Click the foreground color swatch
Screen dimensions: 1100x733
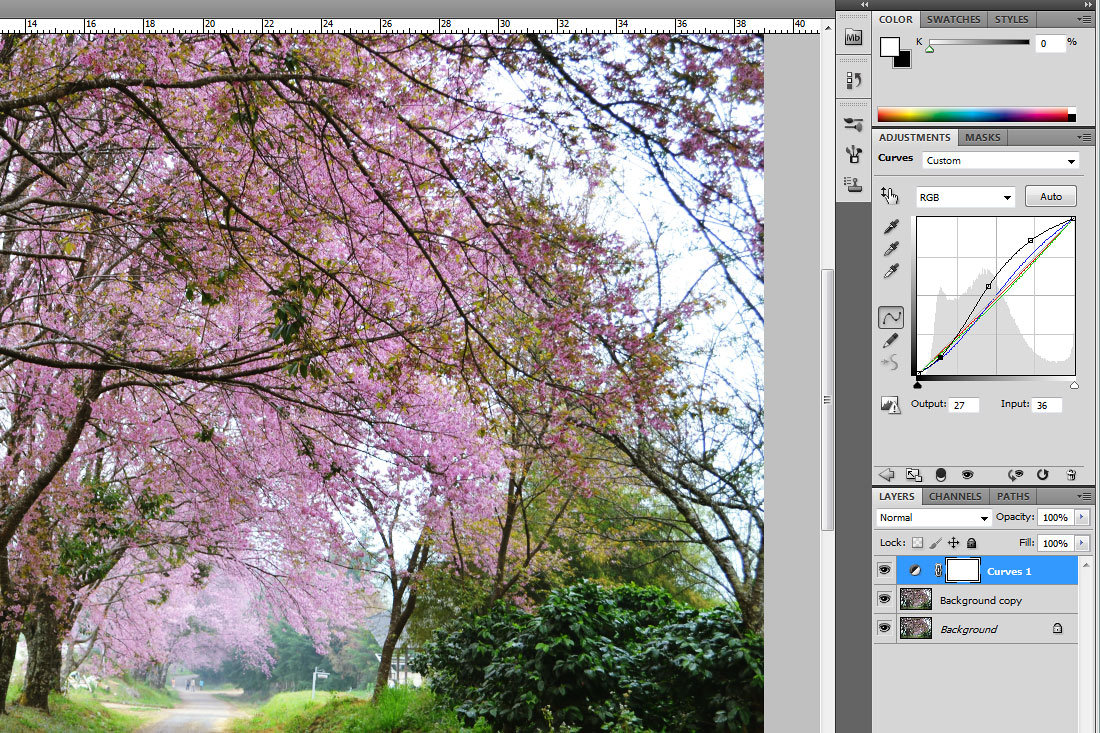(x=889, y=46)
